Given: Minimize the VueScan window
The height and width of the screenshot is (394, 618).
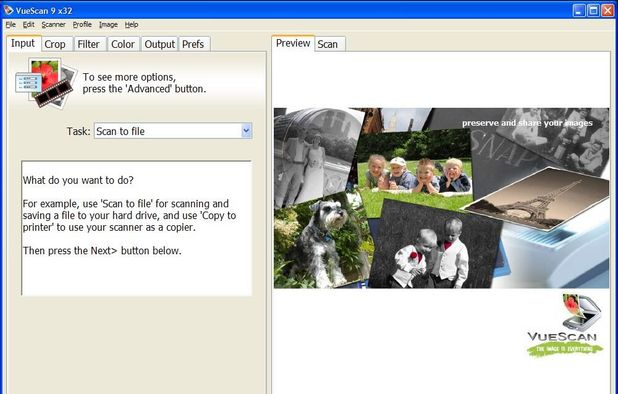Looking at the screenshot, I should tap(579, 10).
